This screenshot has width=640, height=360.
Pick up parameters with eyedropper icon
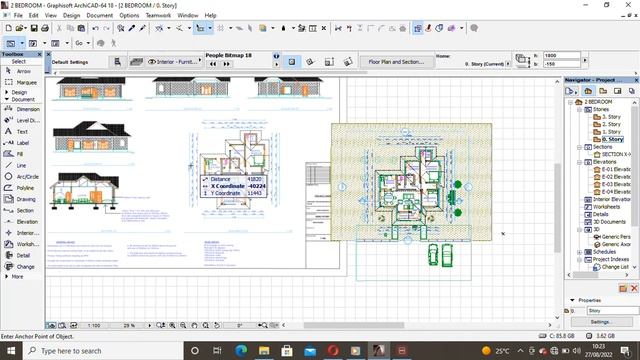(132, 28)
